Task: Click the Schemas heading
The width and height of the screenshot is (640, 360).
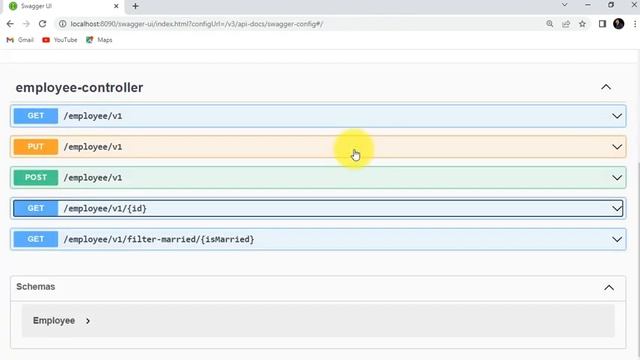Action: pyautogui.click(x=36, y=287)
